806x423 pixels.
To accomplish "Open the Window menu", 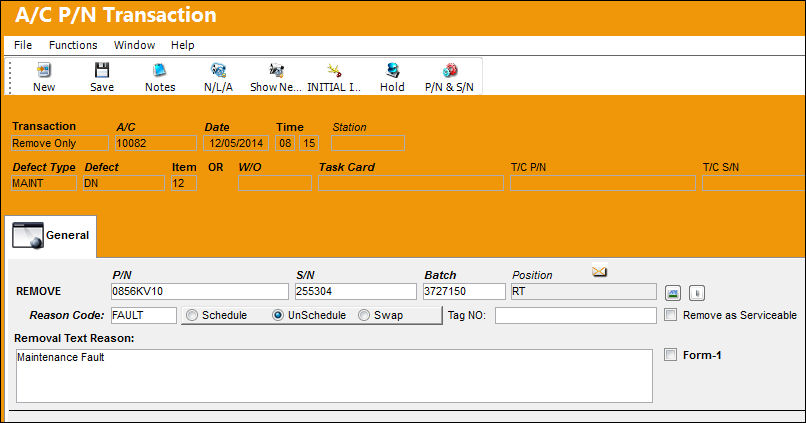I will [x=134, y=45].
